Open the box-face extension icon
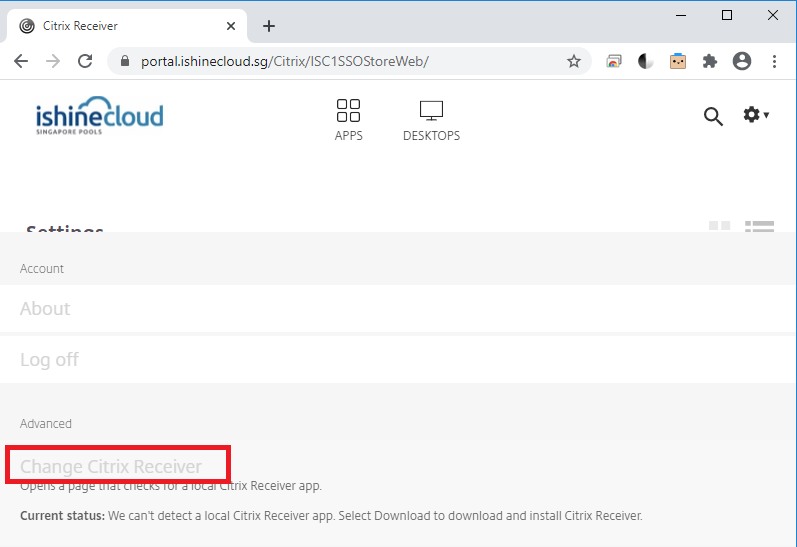 pos(678,62)
